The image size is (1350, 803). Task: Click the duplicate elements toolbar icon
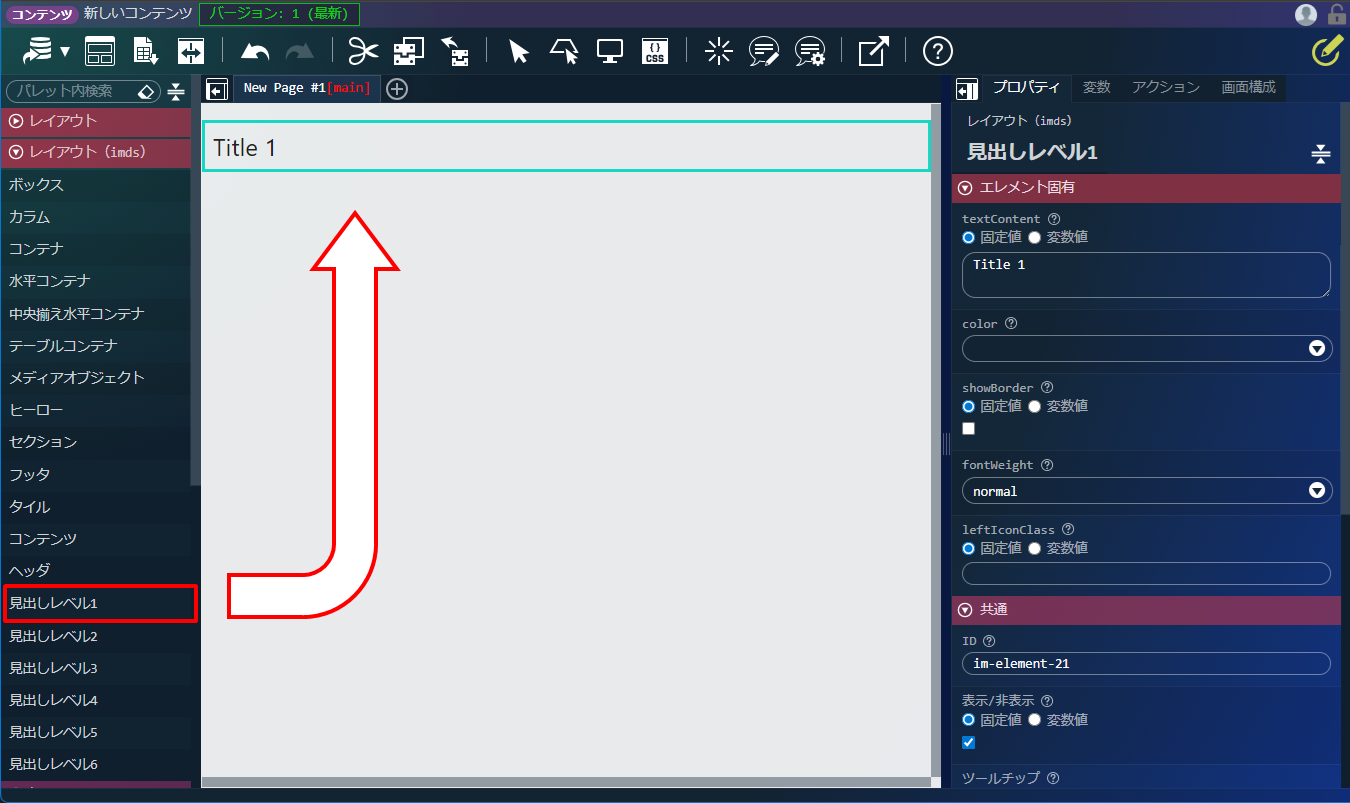coord(409,51)
